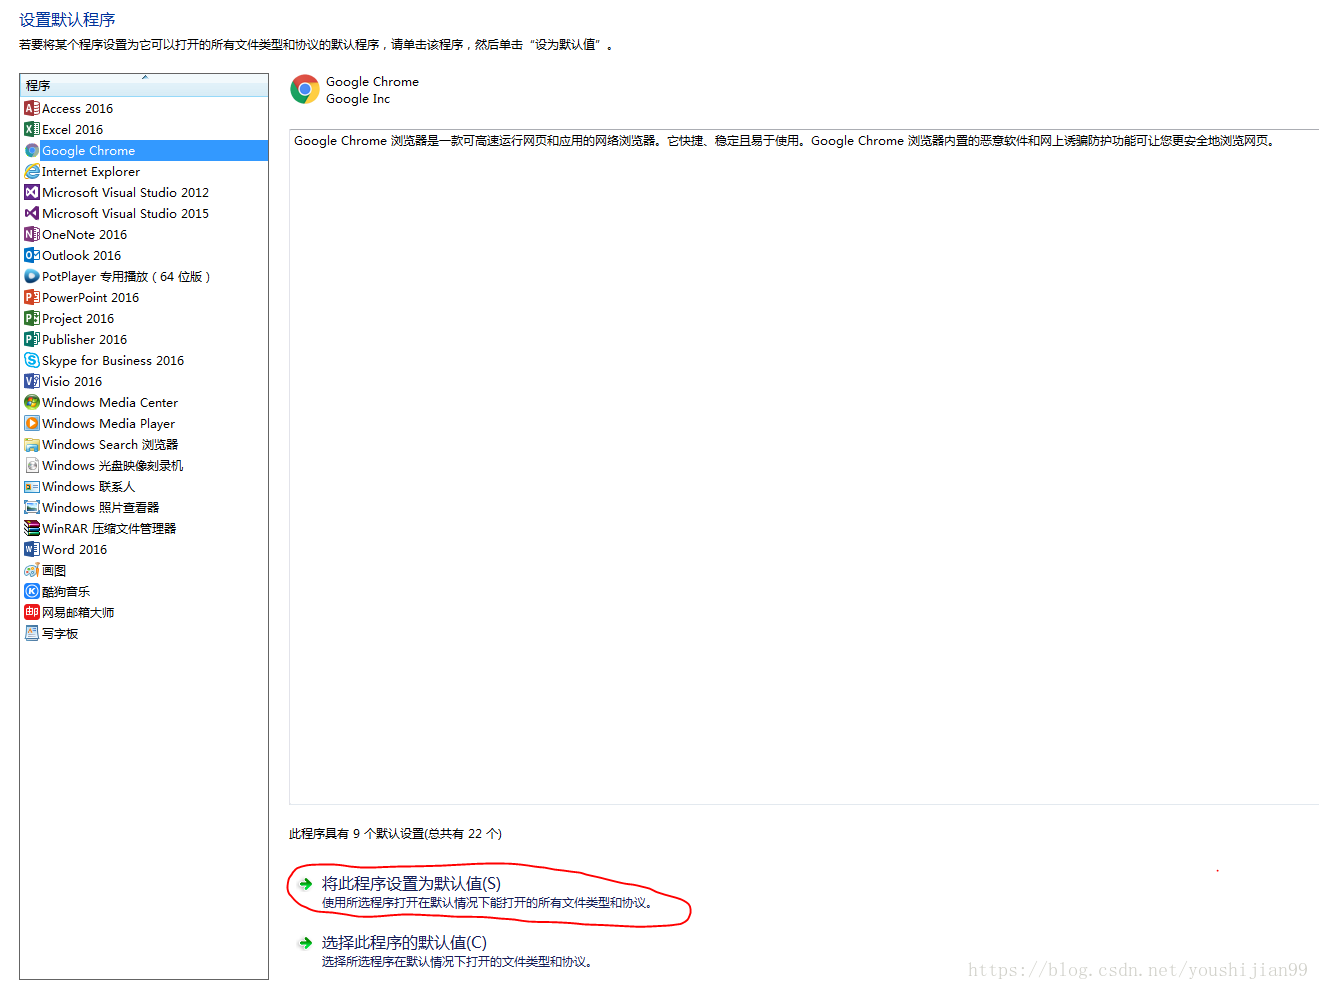Click the Project 2016 icon
The height and width of the screenshot is (990, 1319).
32,318
